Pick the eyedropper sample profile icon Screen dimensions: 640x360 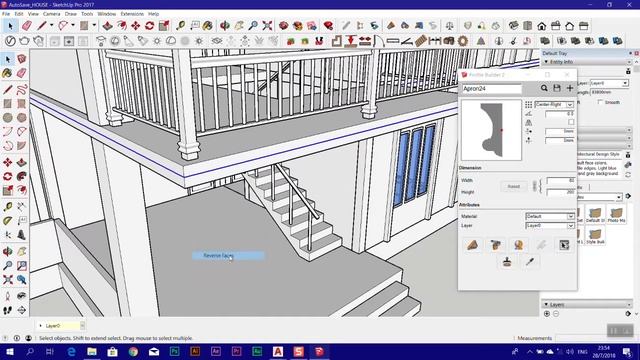530,262
